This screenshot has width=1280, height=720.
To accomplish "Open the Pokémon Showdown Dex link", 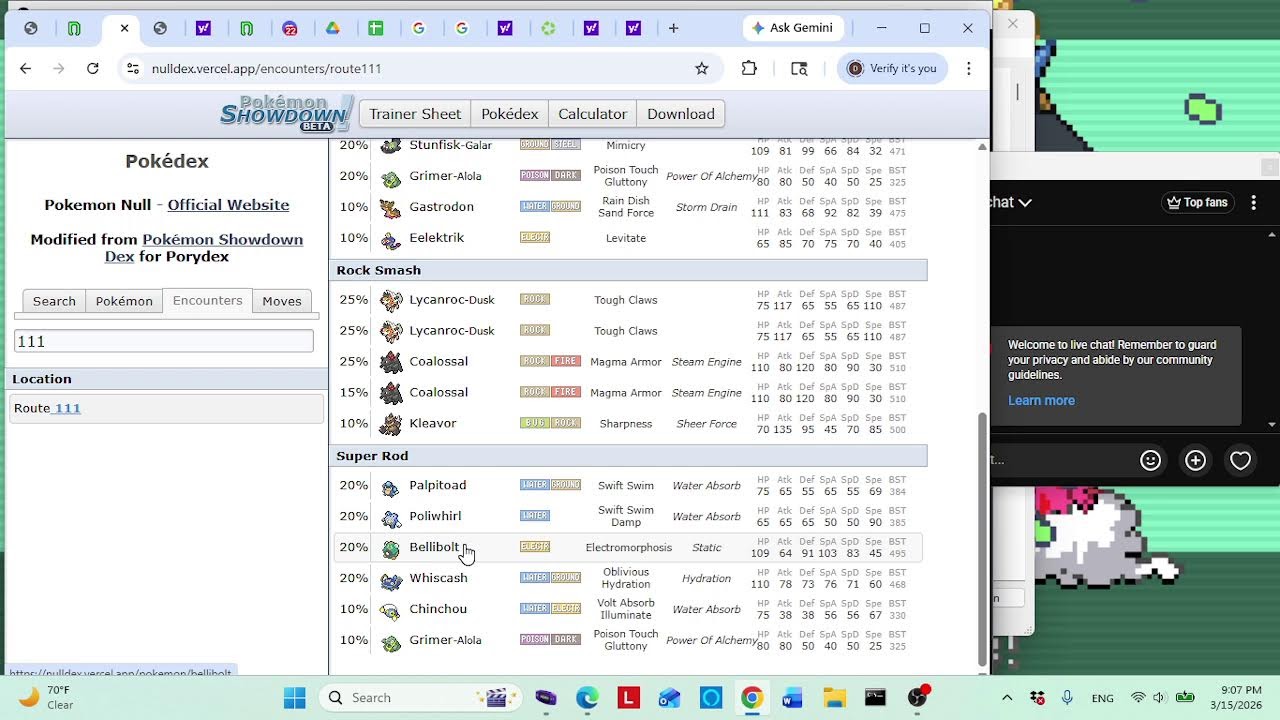I will point(204,248).
